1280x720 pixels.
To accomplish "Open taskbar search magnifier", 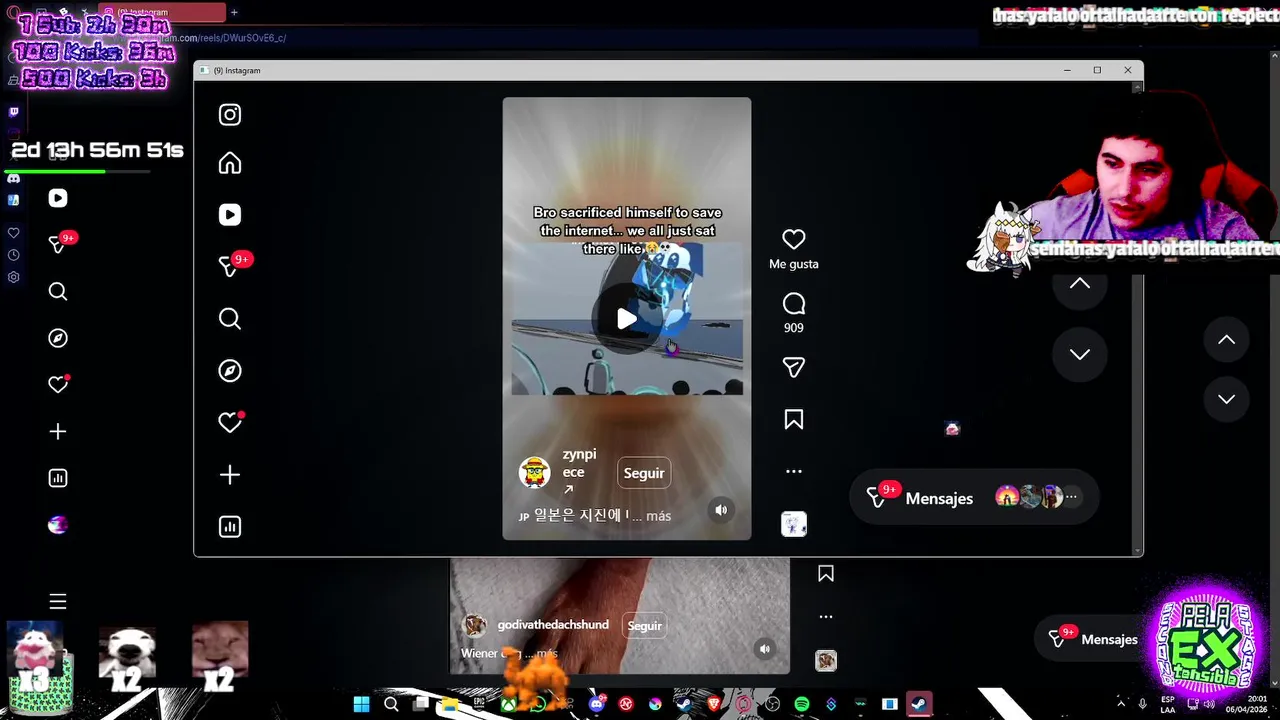I will (391, 704).
